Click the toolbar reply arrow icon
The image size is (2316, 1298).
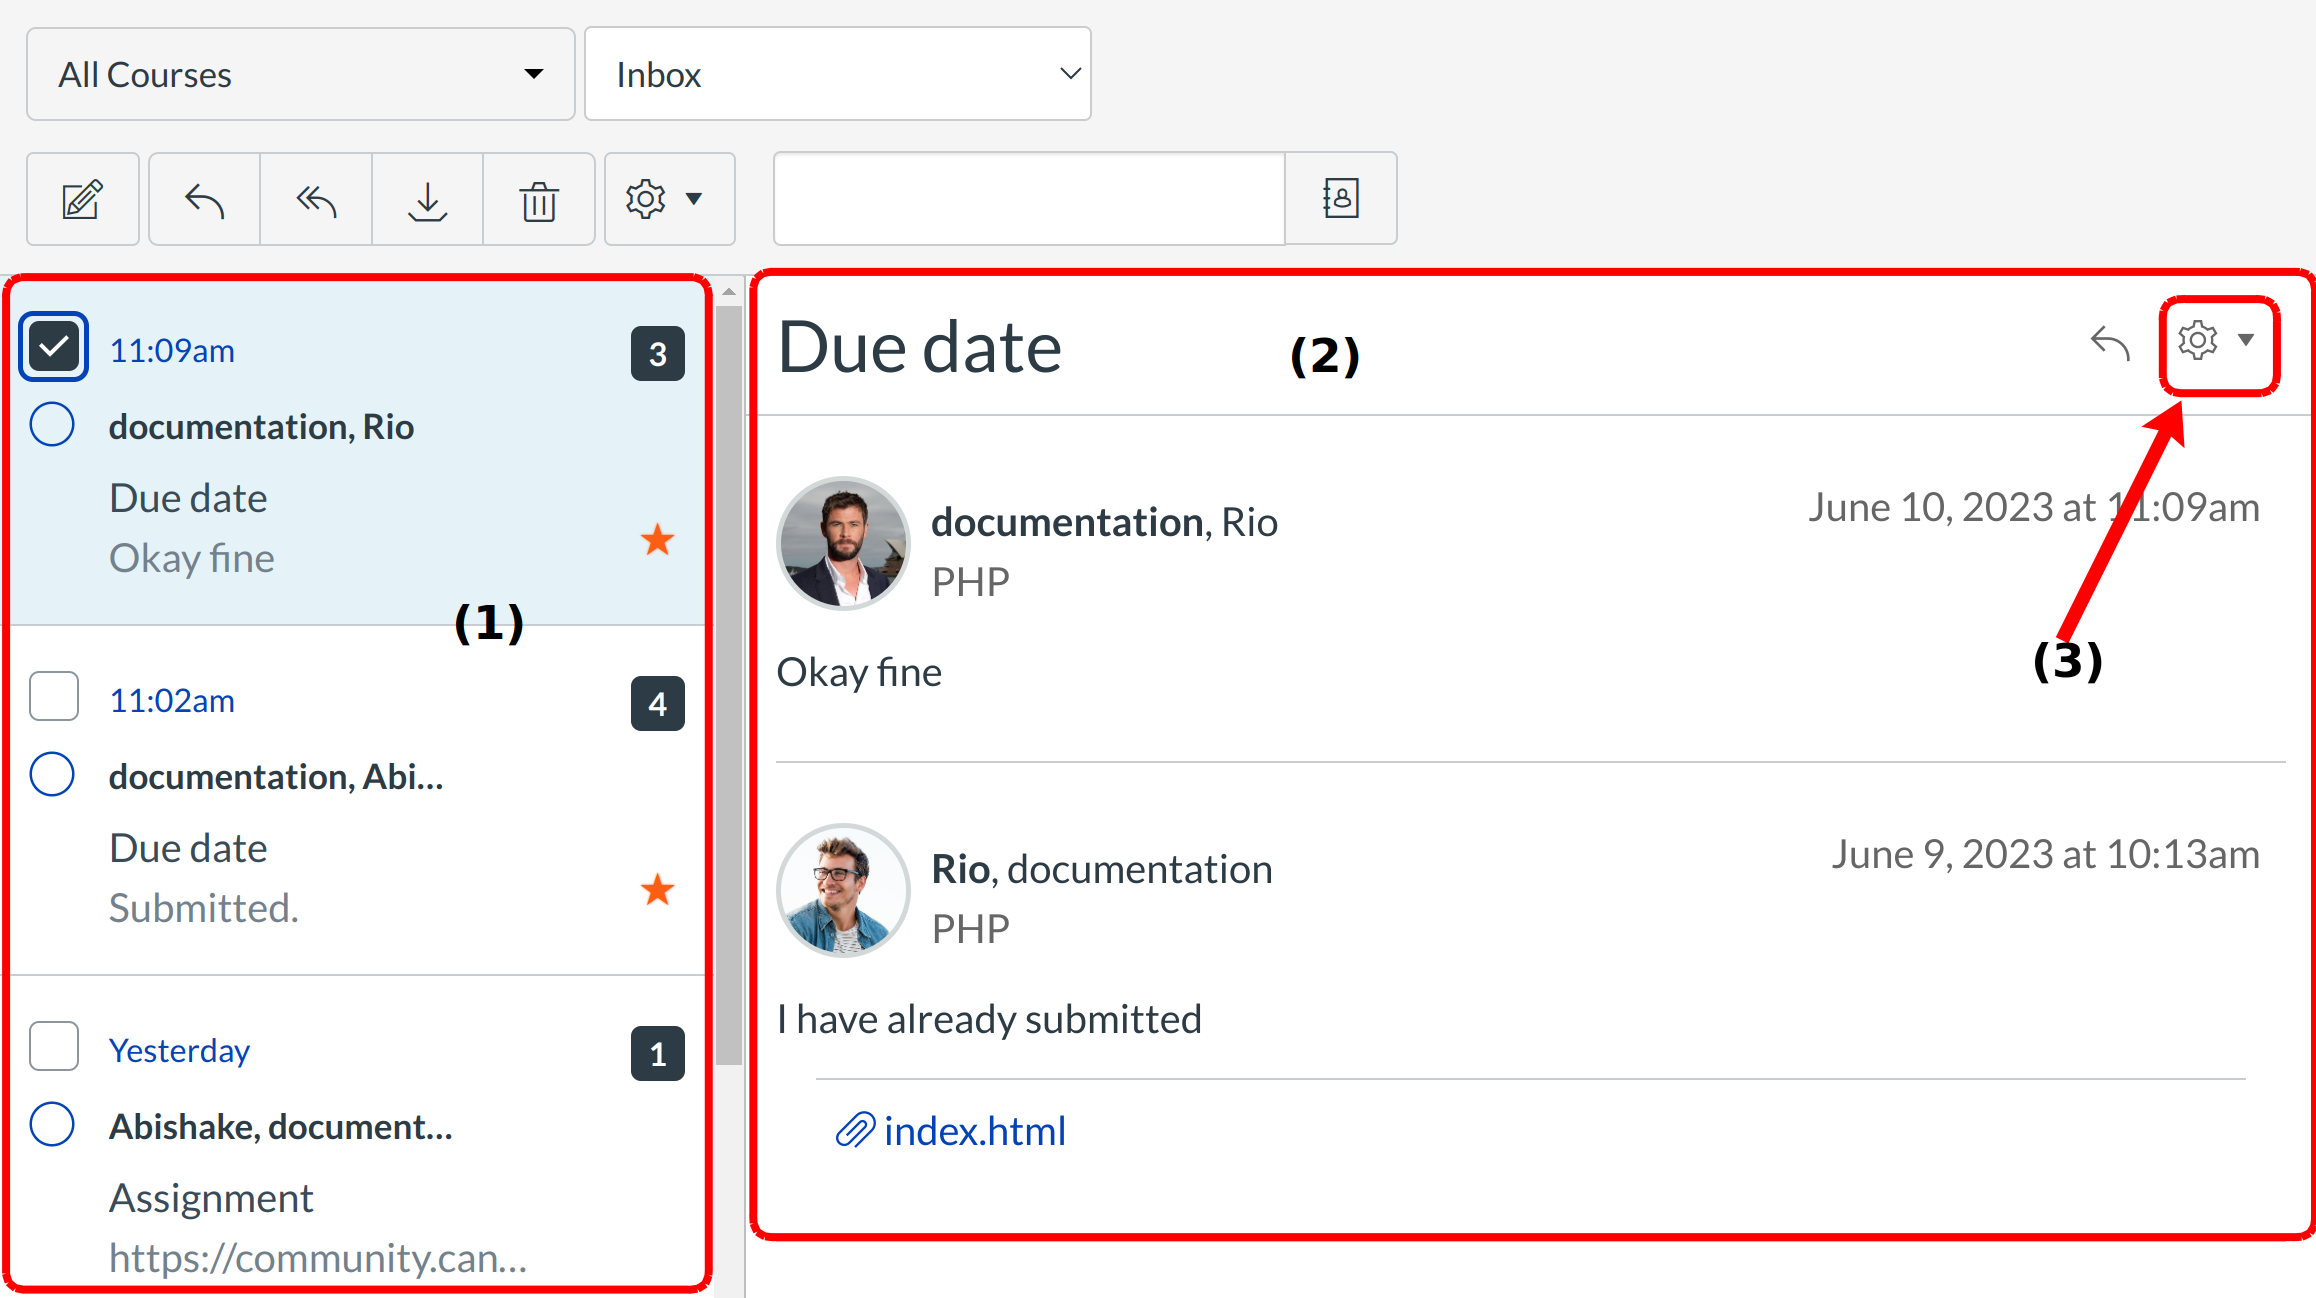pyautogui.click(x=204, y=199)
